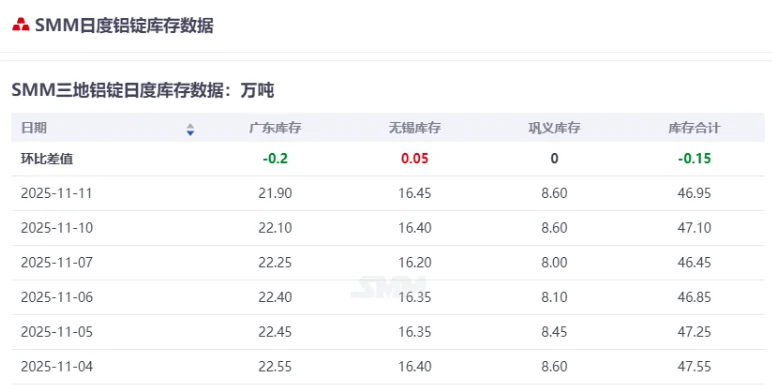The width and height of the screenshot is (772, 385).
Task: Sort the table by the 日期 column arrows
Action: 190,129
